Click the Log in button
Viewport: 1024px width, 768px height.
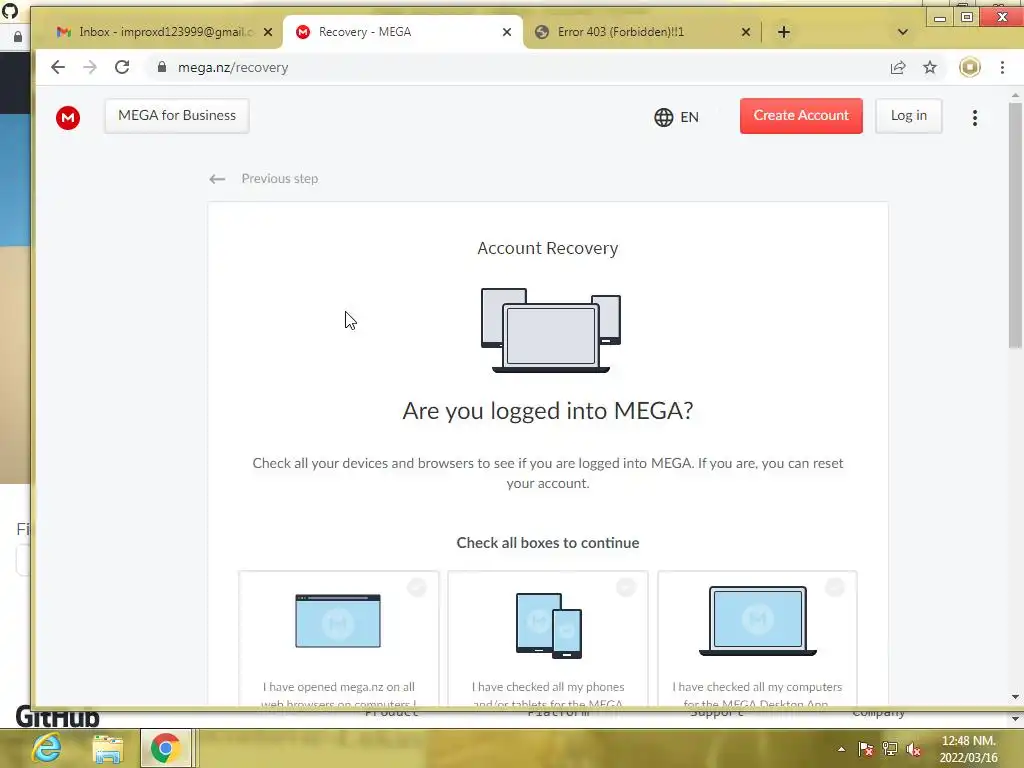tap(908, 116)
